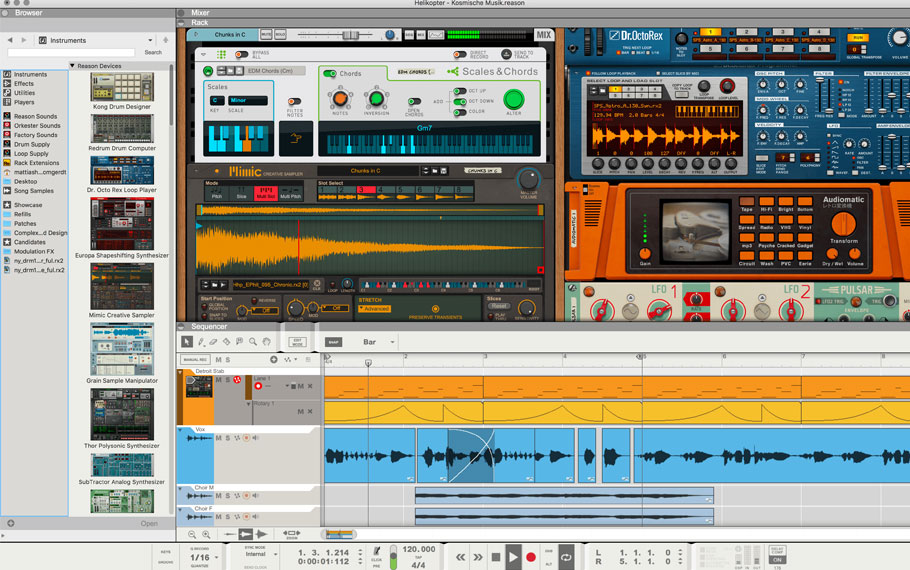Select the arrow selection tool in Sequencer
Screen dimensions: 910x570
tap(186, 342)
